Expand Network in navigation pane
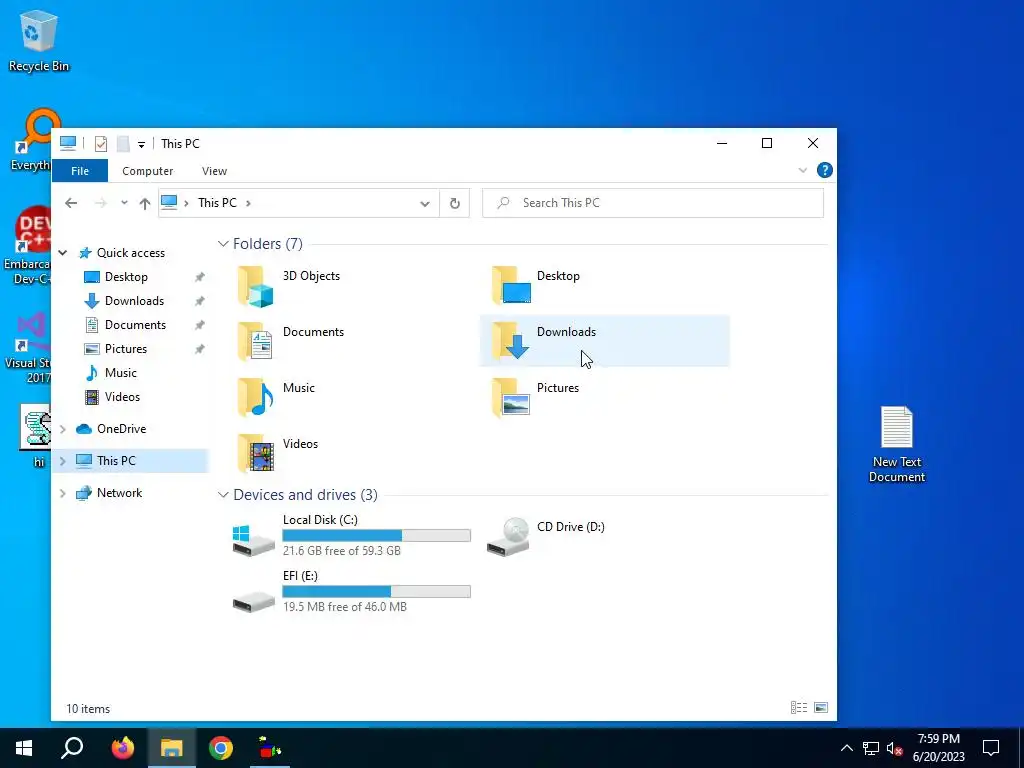Viewport: 1024px width, 768px height. (63, 493)
